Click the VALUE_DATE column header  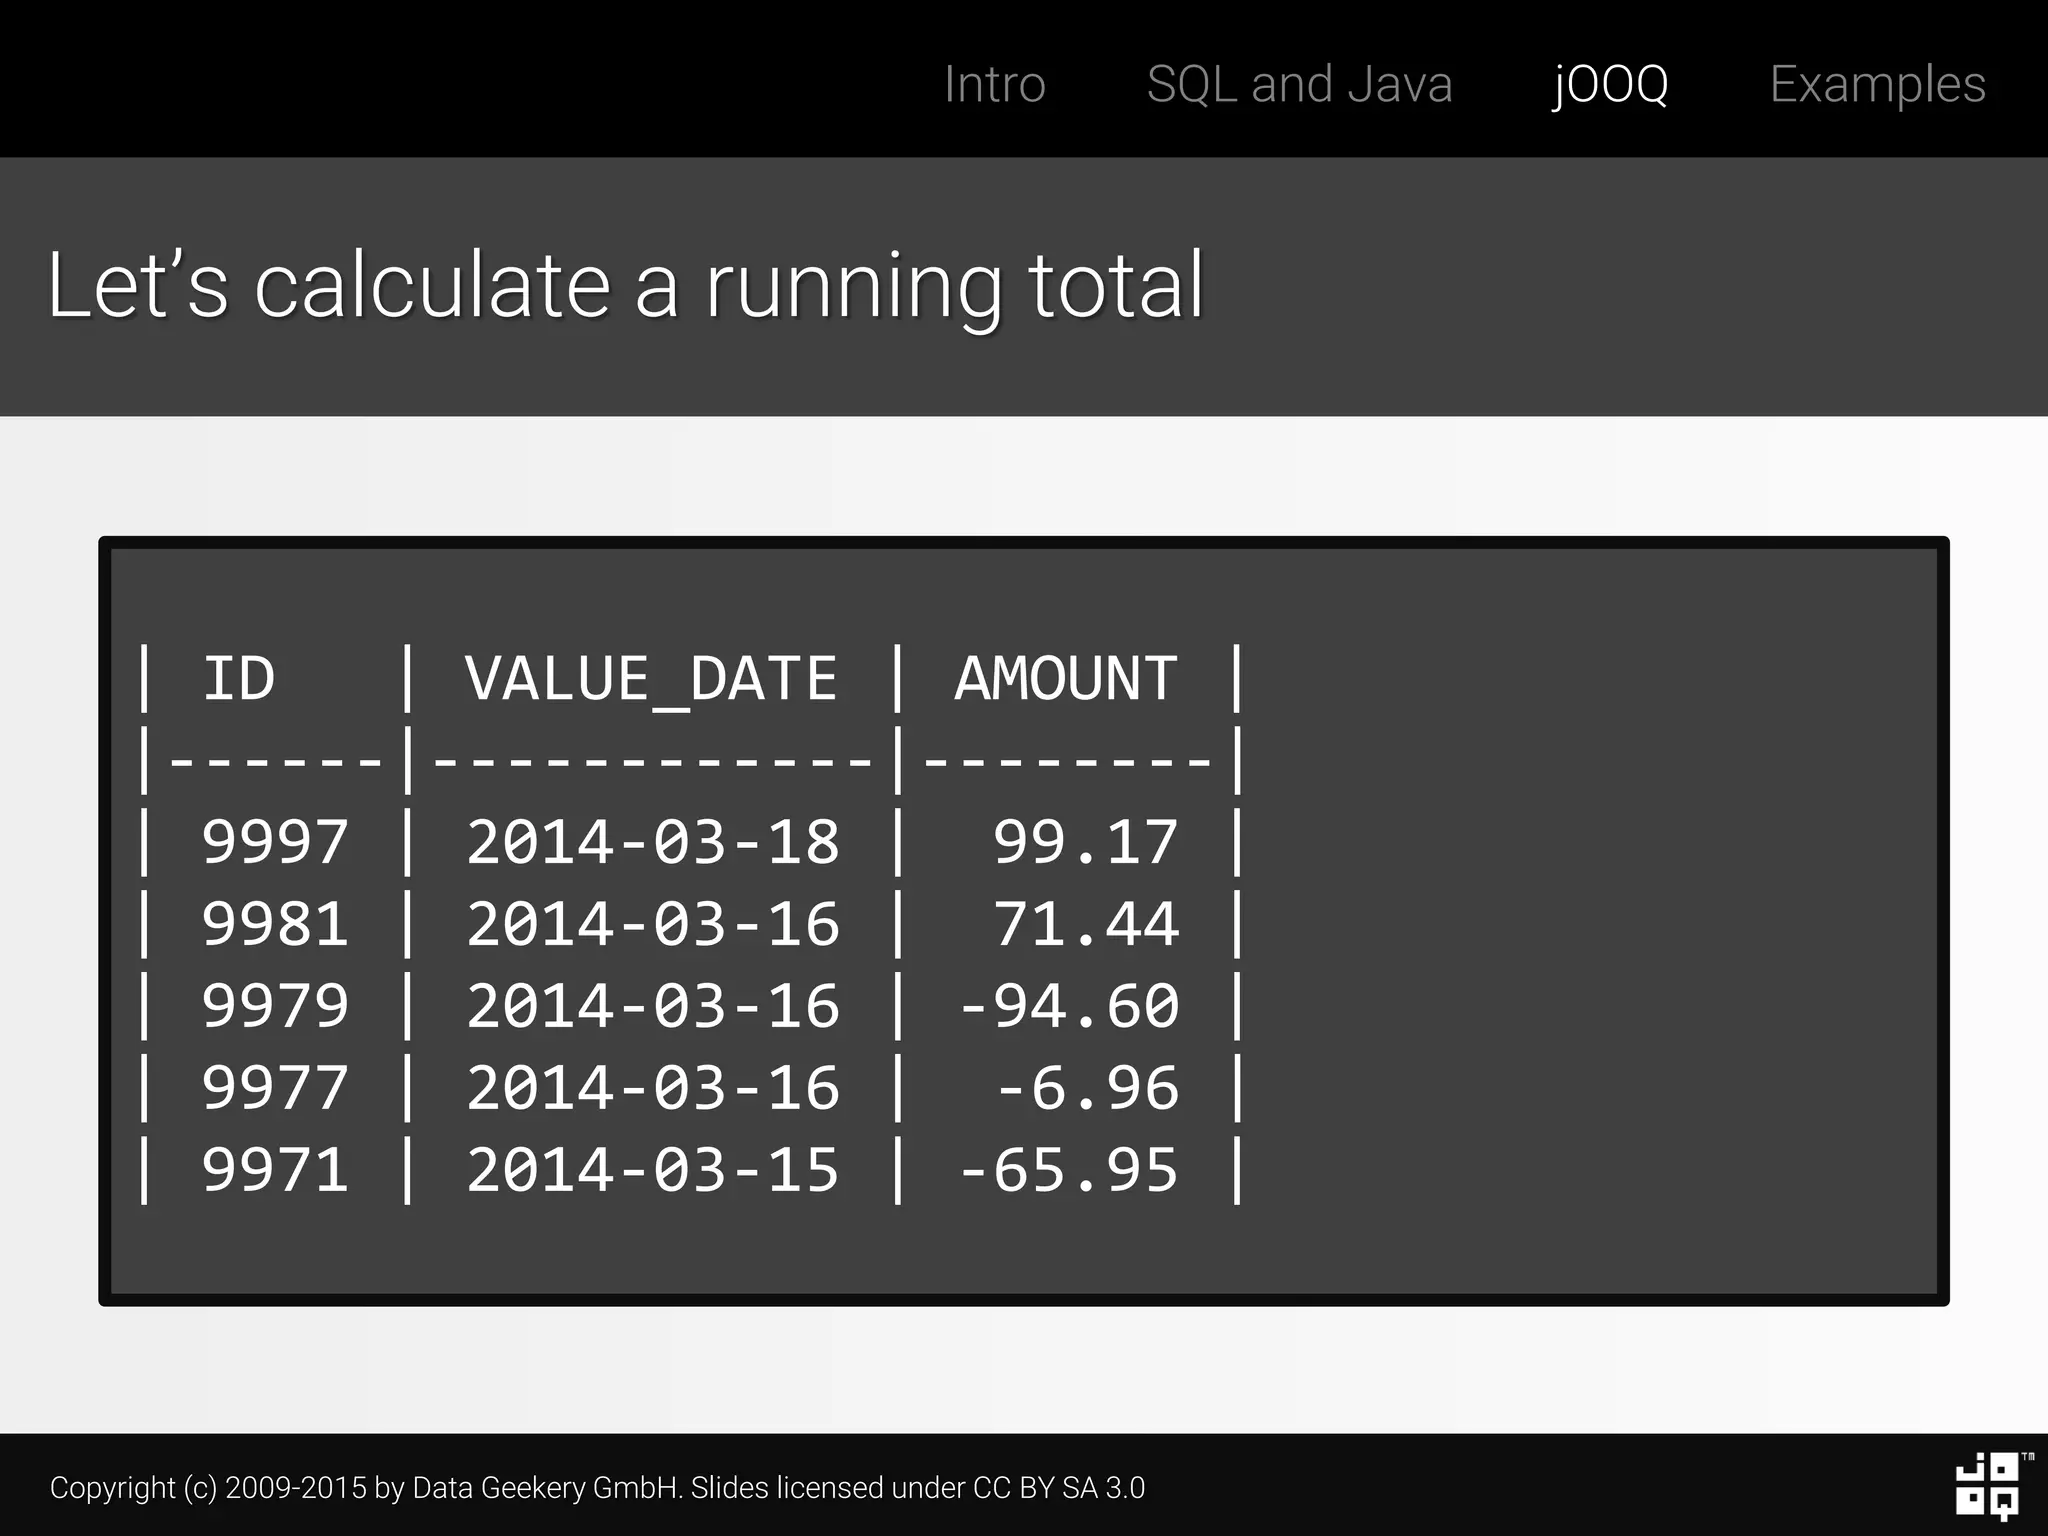[x=651, y=678]
